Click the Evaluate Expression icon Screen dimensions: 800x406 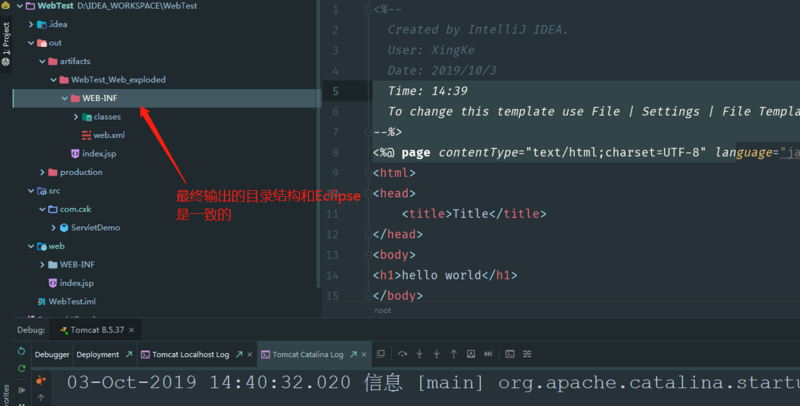pyautogui.click(x=510, y=354)
